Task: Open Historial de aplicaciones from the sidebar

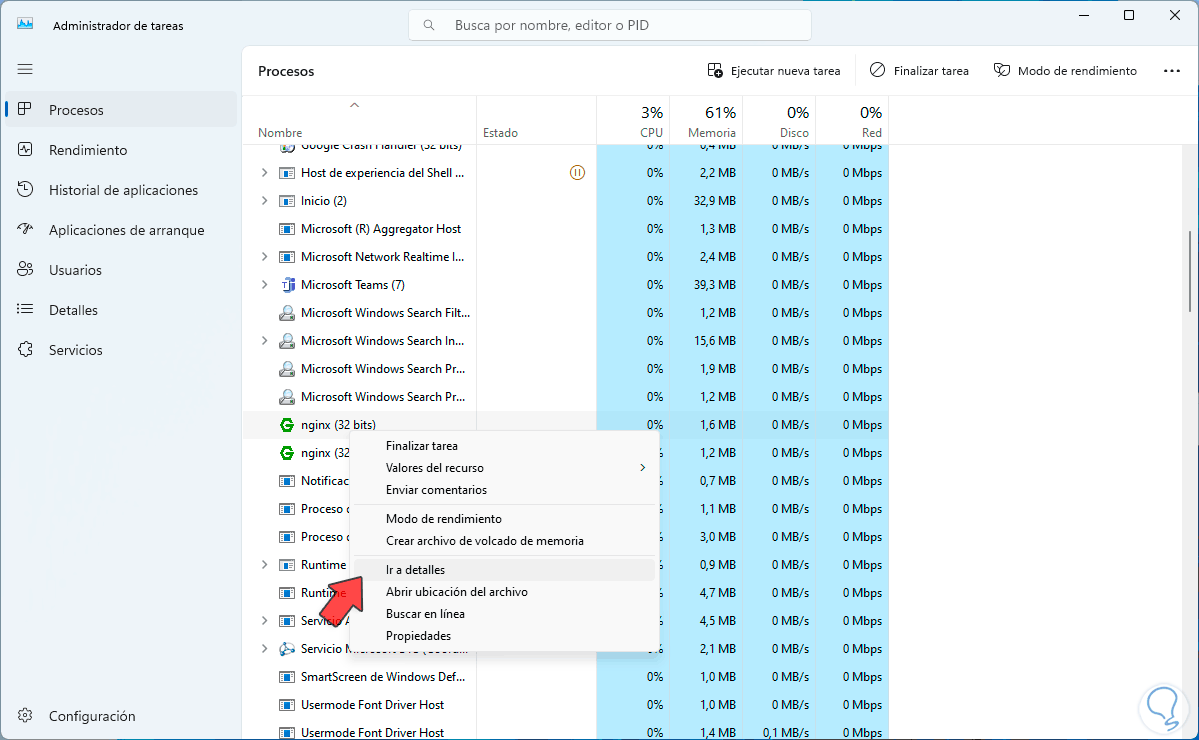Action: (x=123, y=190)
